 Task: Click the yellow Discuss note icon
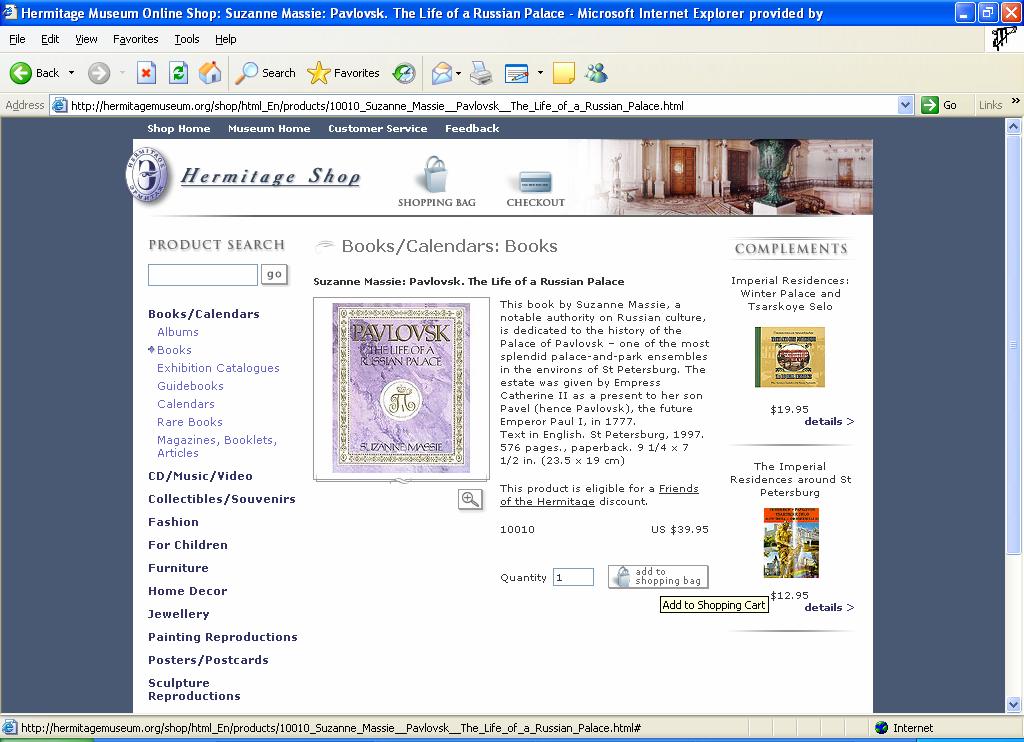(563, 73)
